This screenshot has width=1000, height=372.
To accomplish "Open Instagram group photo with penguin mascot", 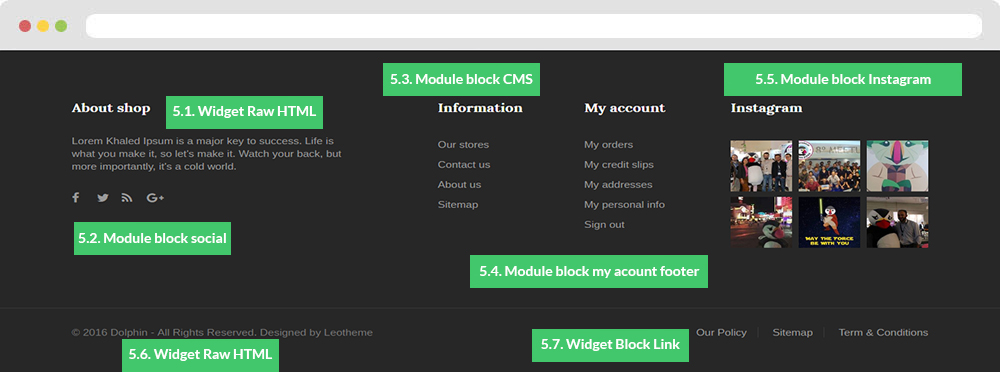I will [x=761, y=166].
